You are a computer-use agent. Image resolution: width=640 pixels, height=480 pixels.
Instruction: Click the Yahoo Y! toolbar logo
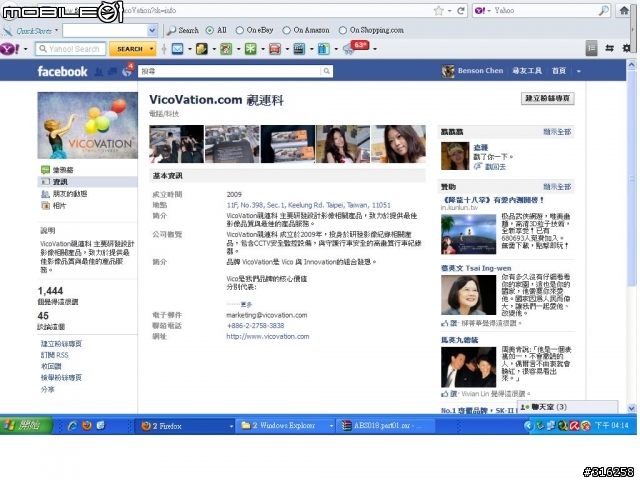(10, 49)
